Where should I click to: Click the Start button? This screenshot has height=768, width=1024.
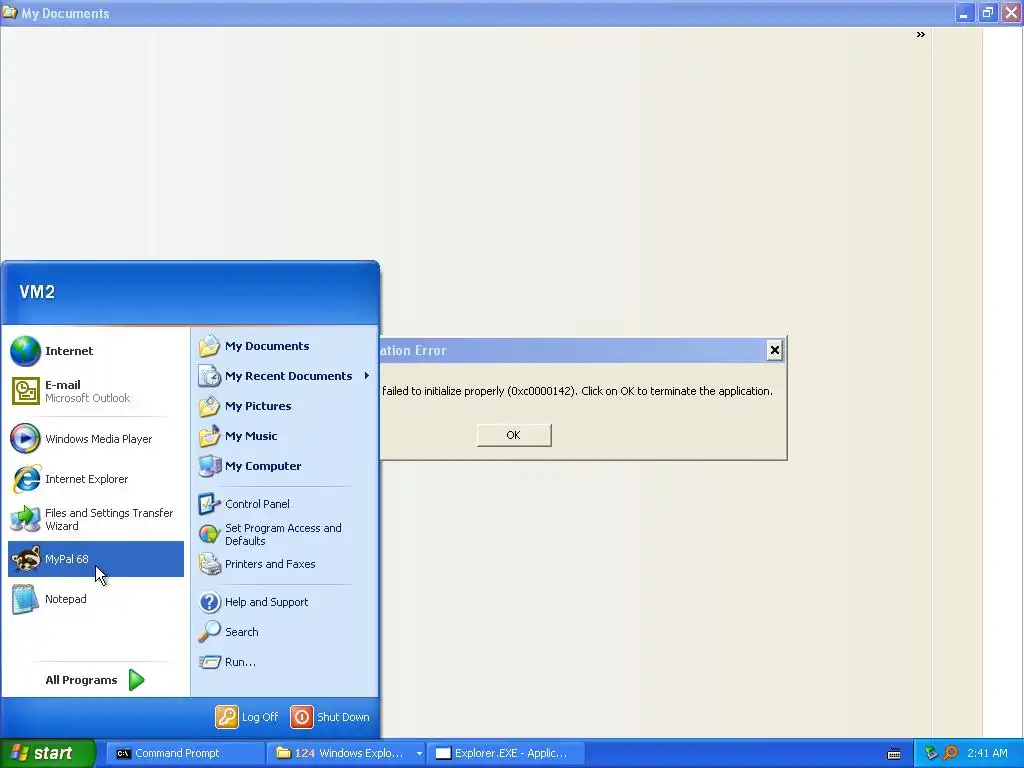point(47,753)
